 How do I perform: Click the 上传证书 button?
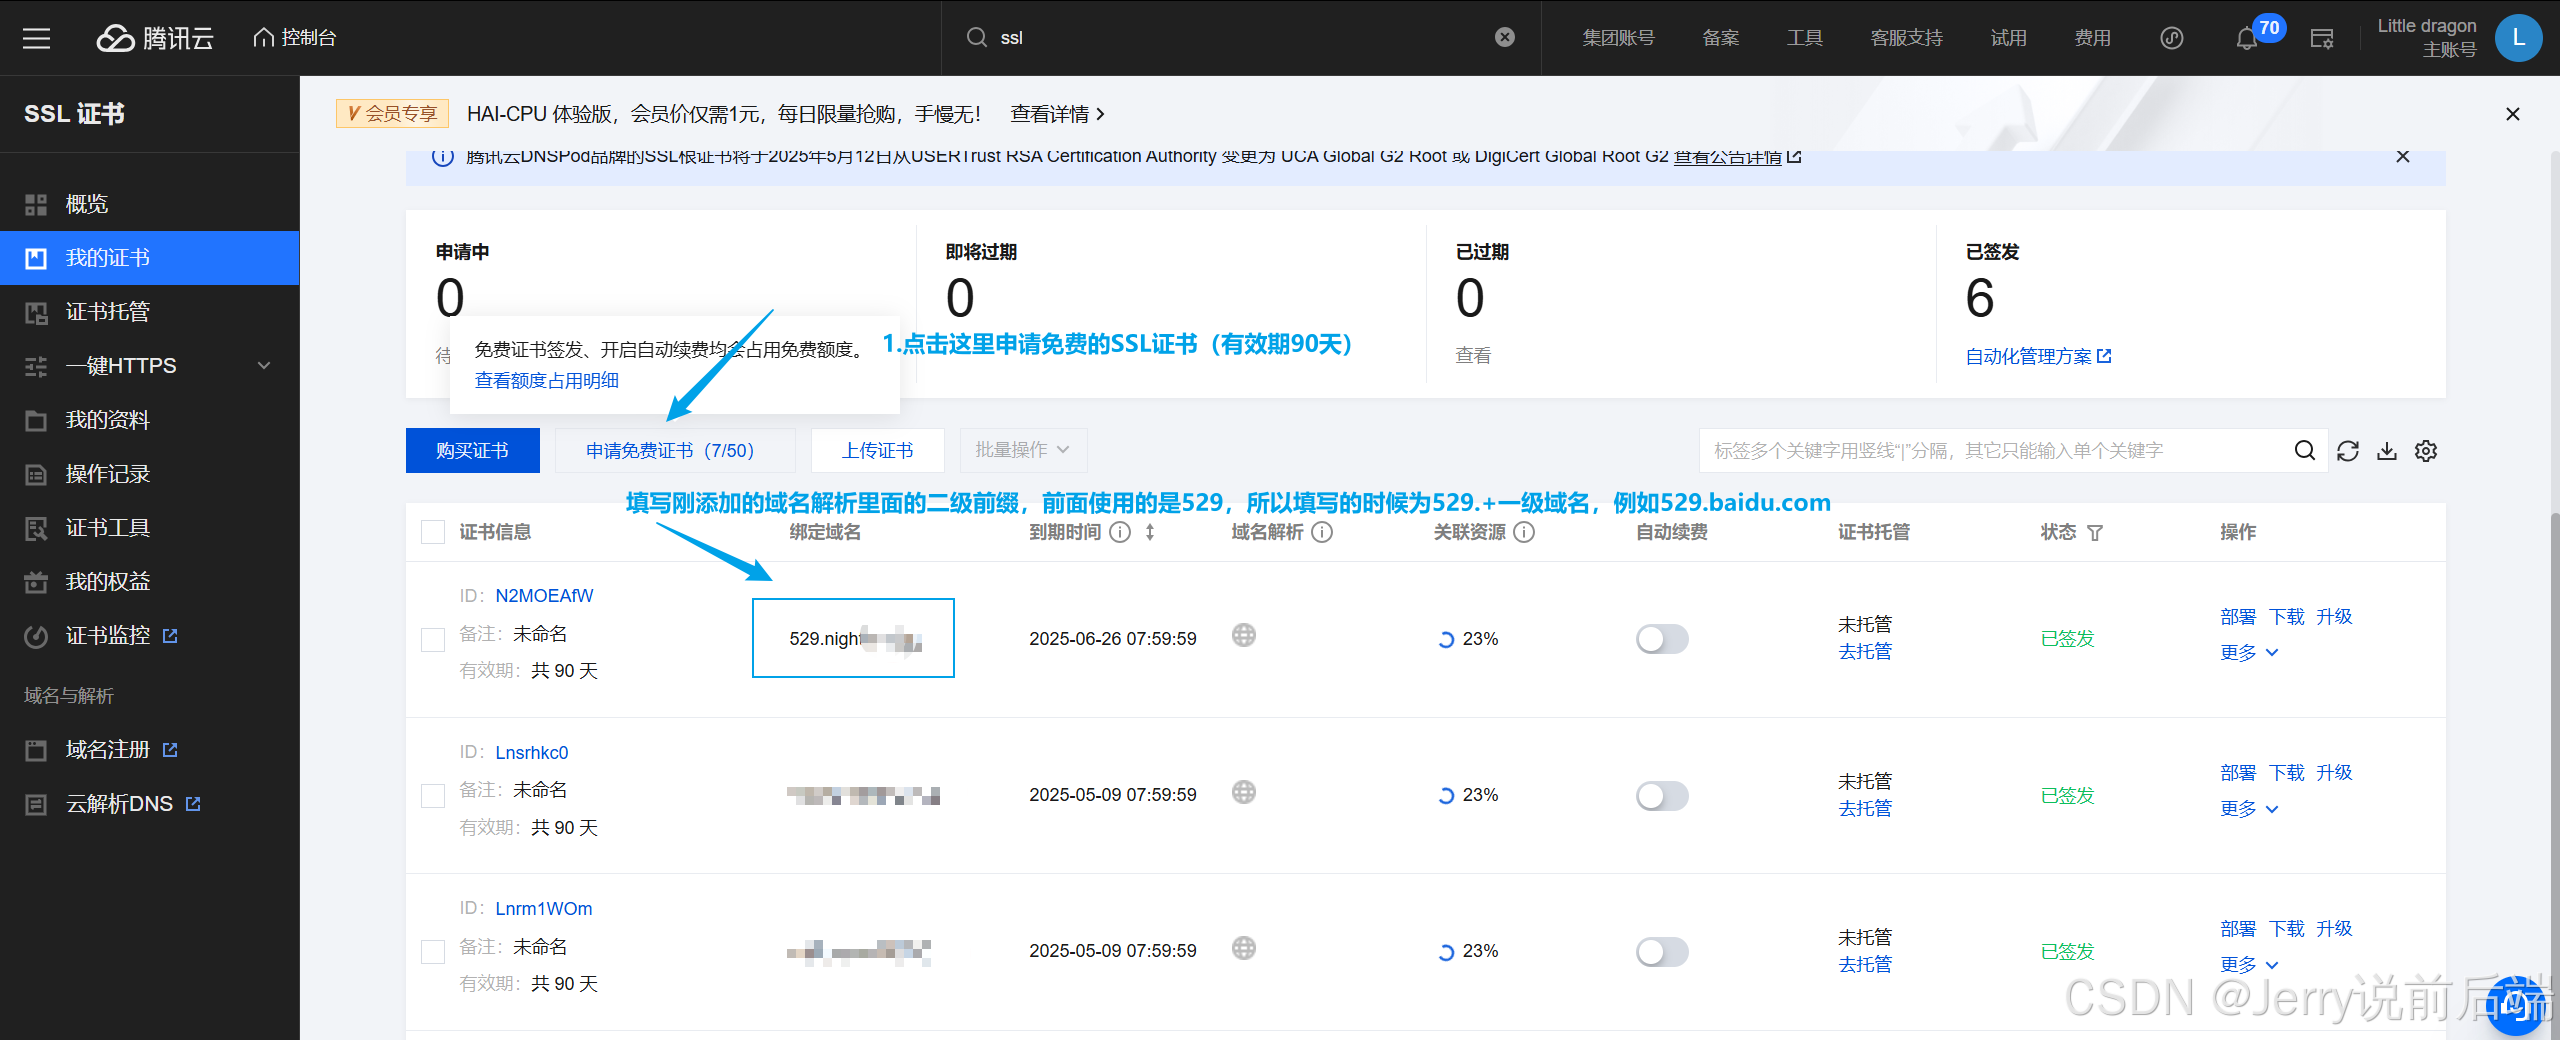click(x=877, y=450)
